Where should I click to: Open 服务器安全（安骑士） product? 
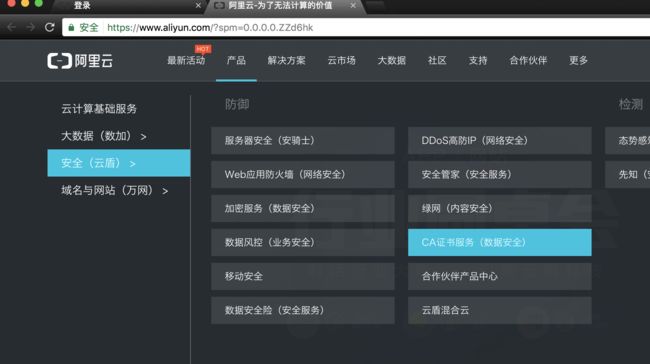pos(303,141)
